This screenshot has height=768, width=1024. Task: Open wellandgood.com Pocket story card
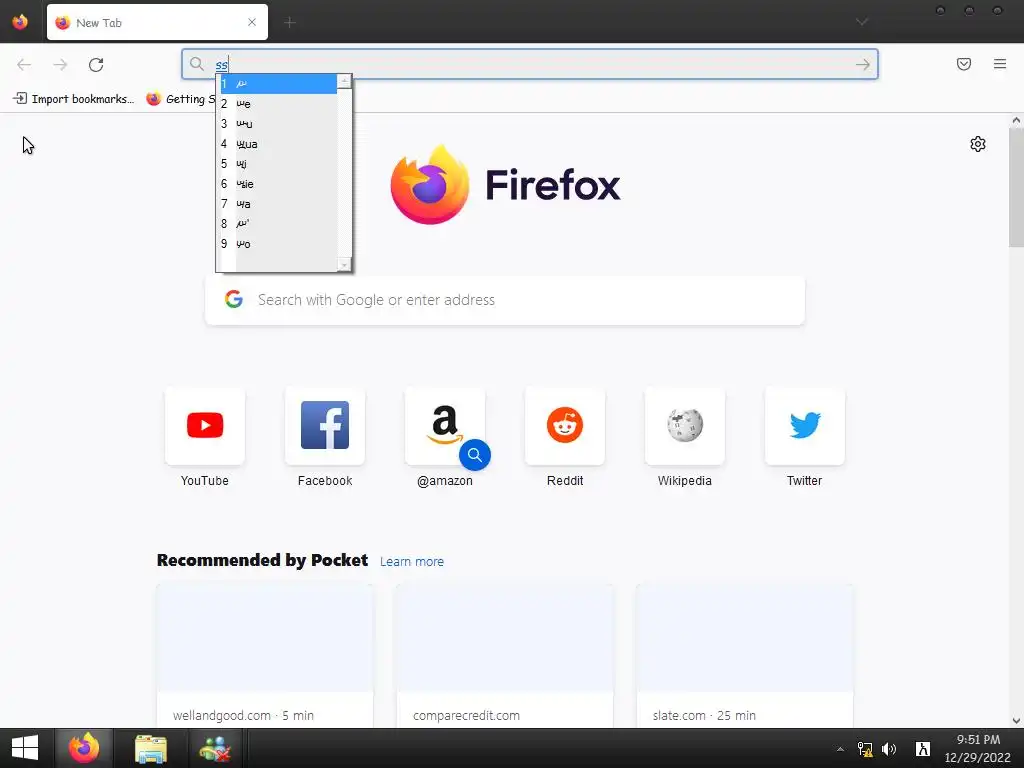pos(265,656)
